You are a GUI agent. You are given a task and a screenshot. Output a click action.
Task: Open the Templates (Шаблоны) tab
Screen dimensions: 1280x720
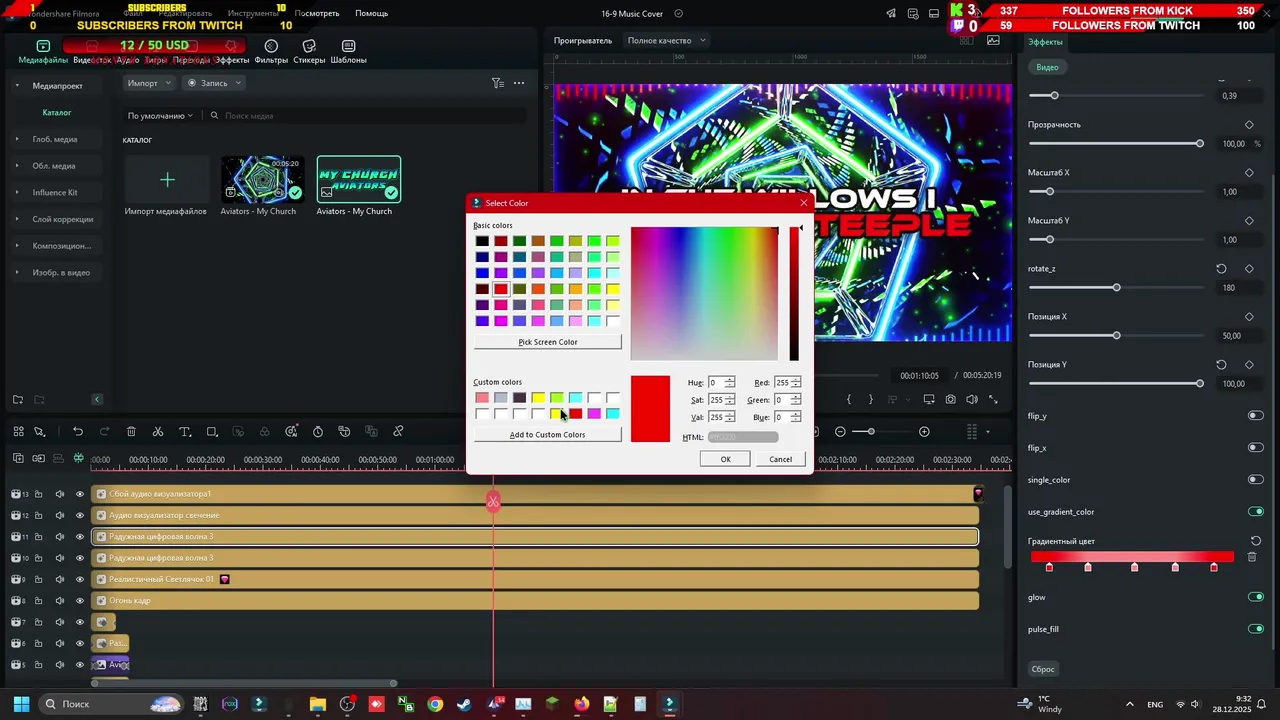pyautogui.click(x=348, y=52)
